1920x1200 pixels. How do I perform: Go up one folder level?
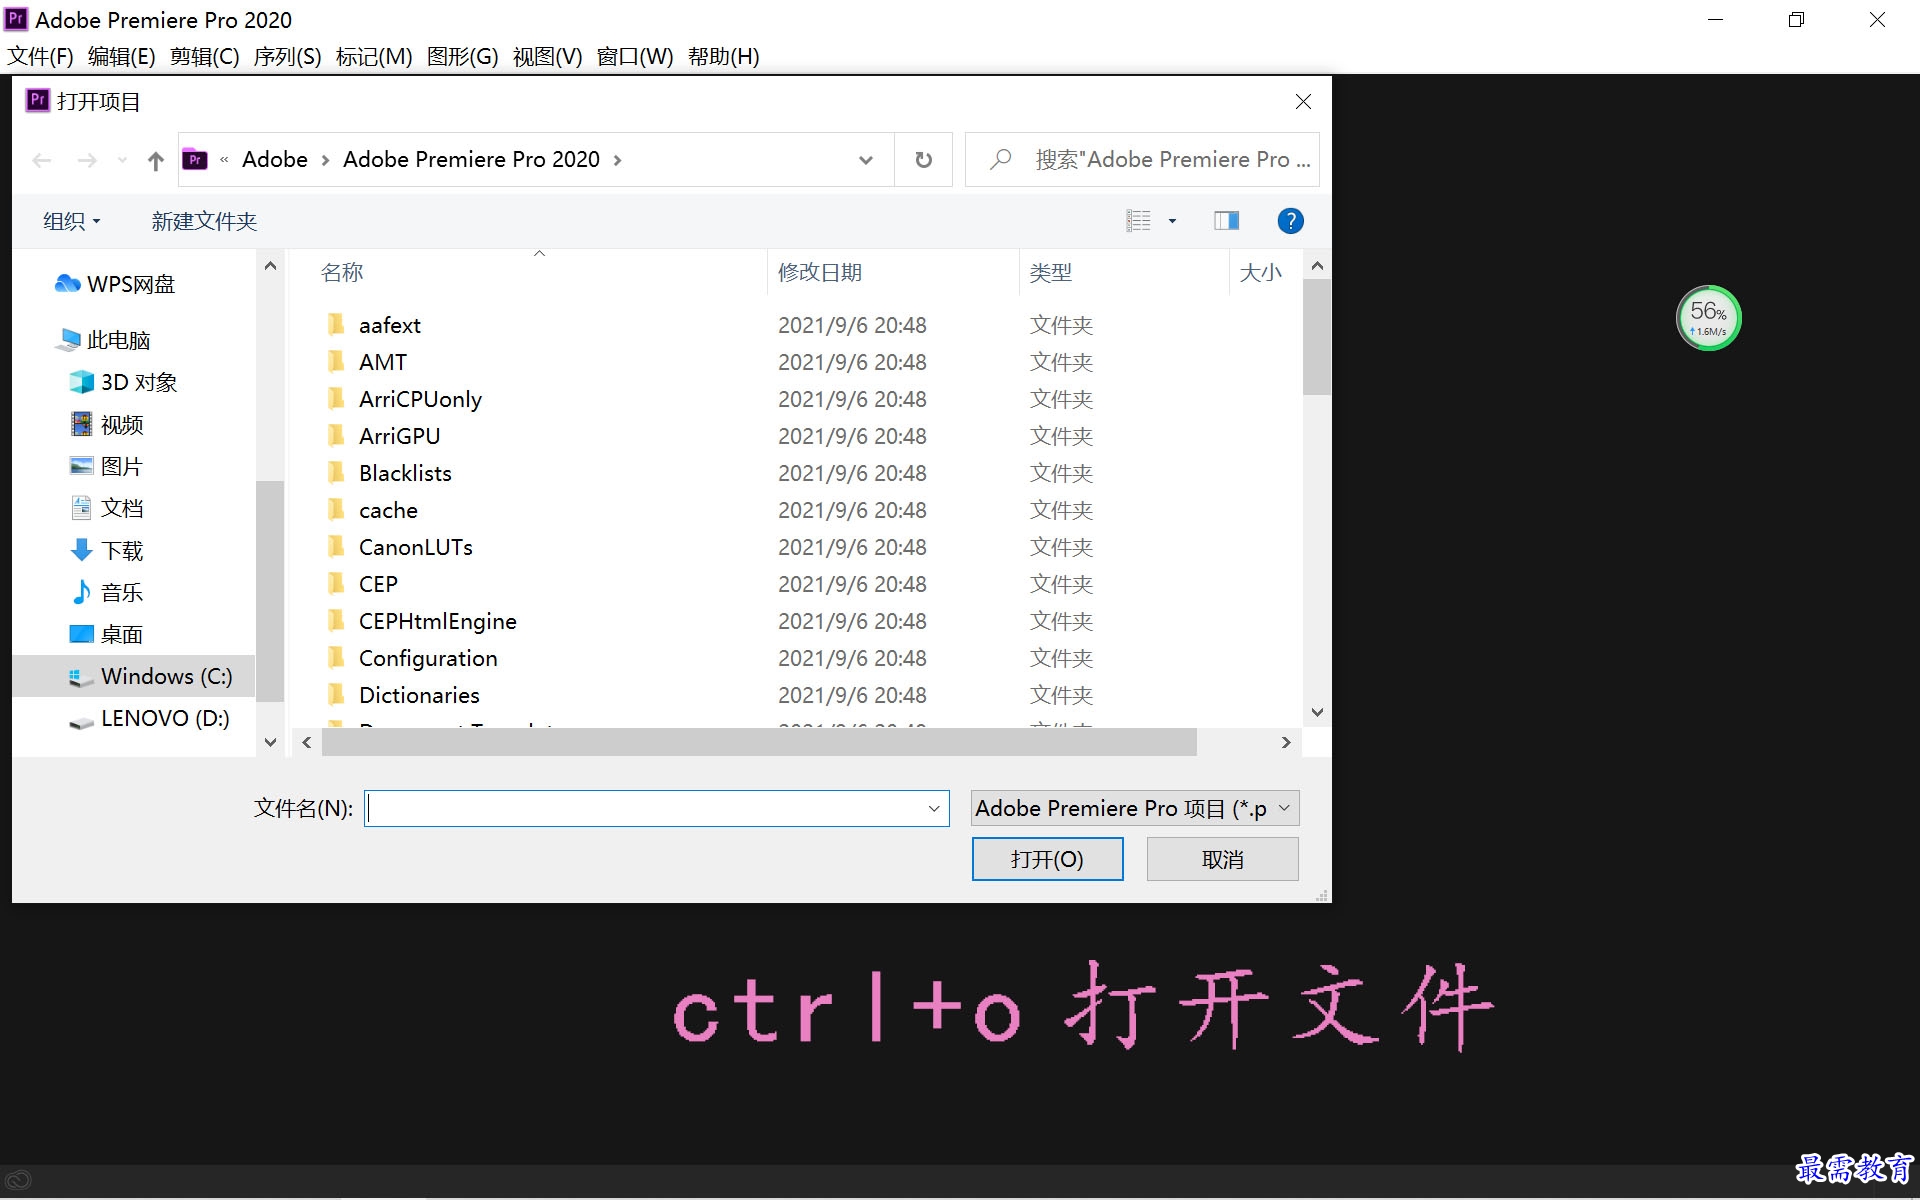tap(155, 160)
